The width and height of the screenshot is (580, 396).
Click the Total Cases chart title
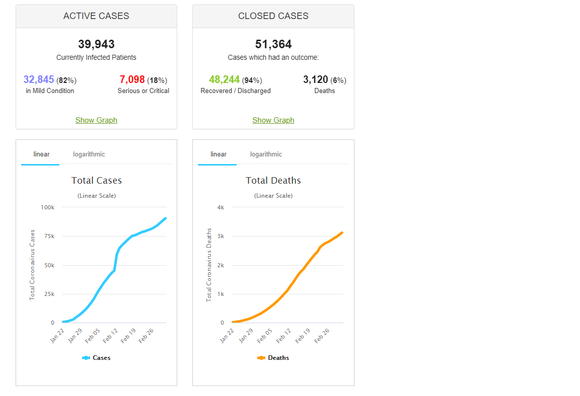97,180
